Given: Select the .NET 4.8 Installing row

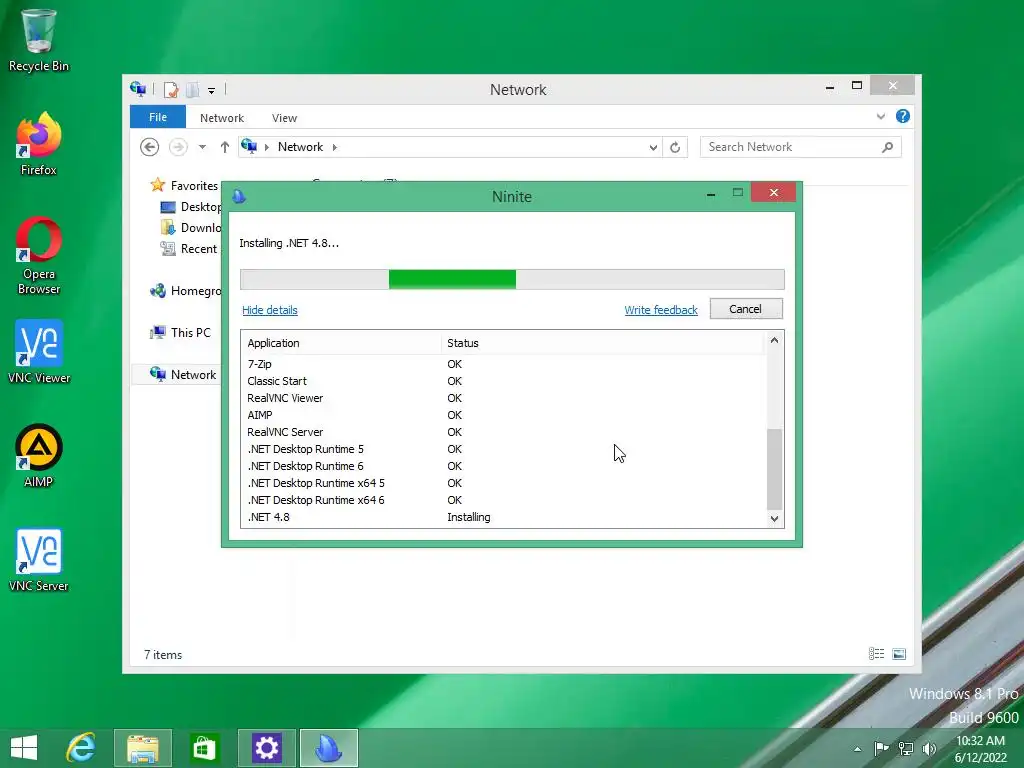Looking at the screenshot, I should pos(503,517).
